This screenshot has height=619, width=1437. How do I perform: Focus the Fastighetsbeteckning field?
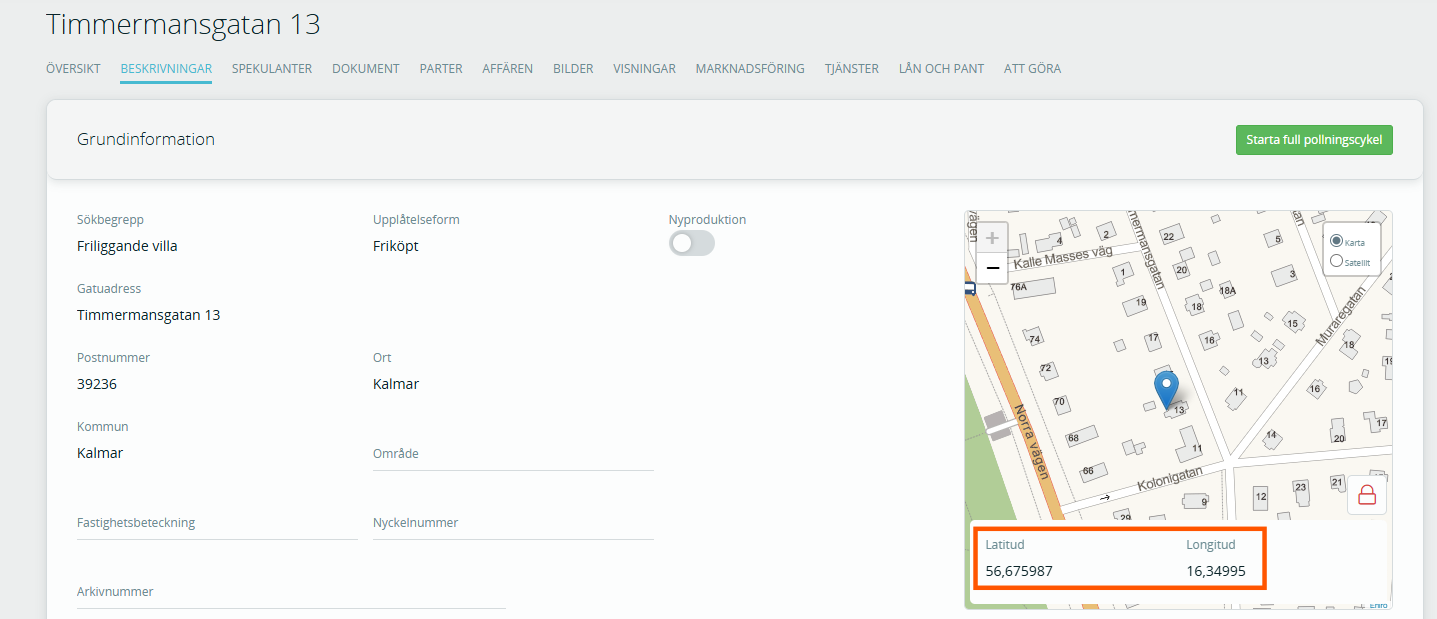[217, 523]
